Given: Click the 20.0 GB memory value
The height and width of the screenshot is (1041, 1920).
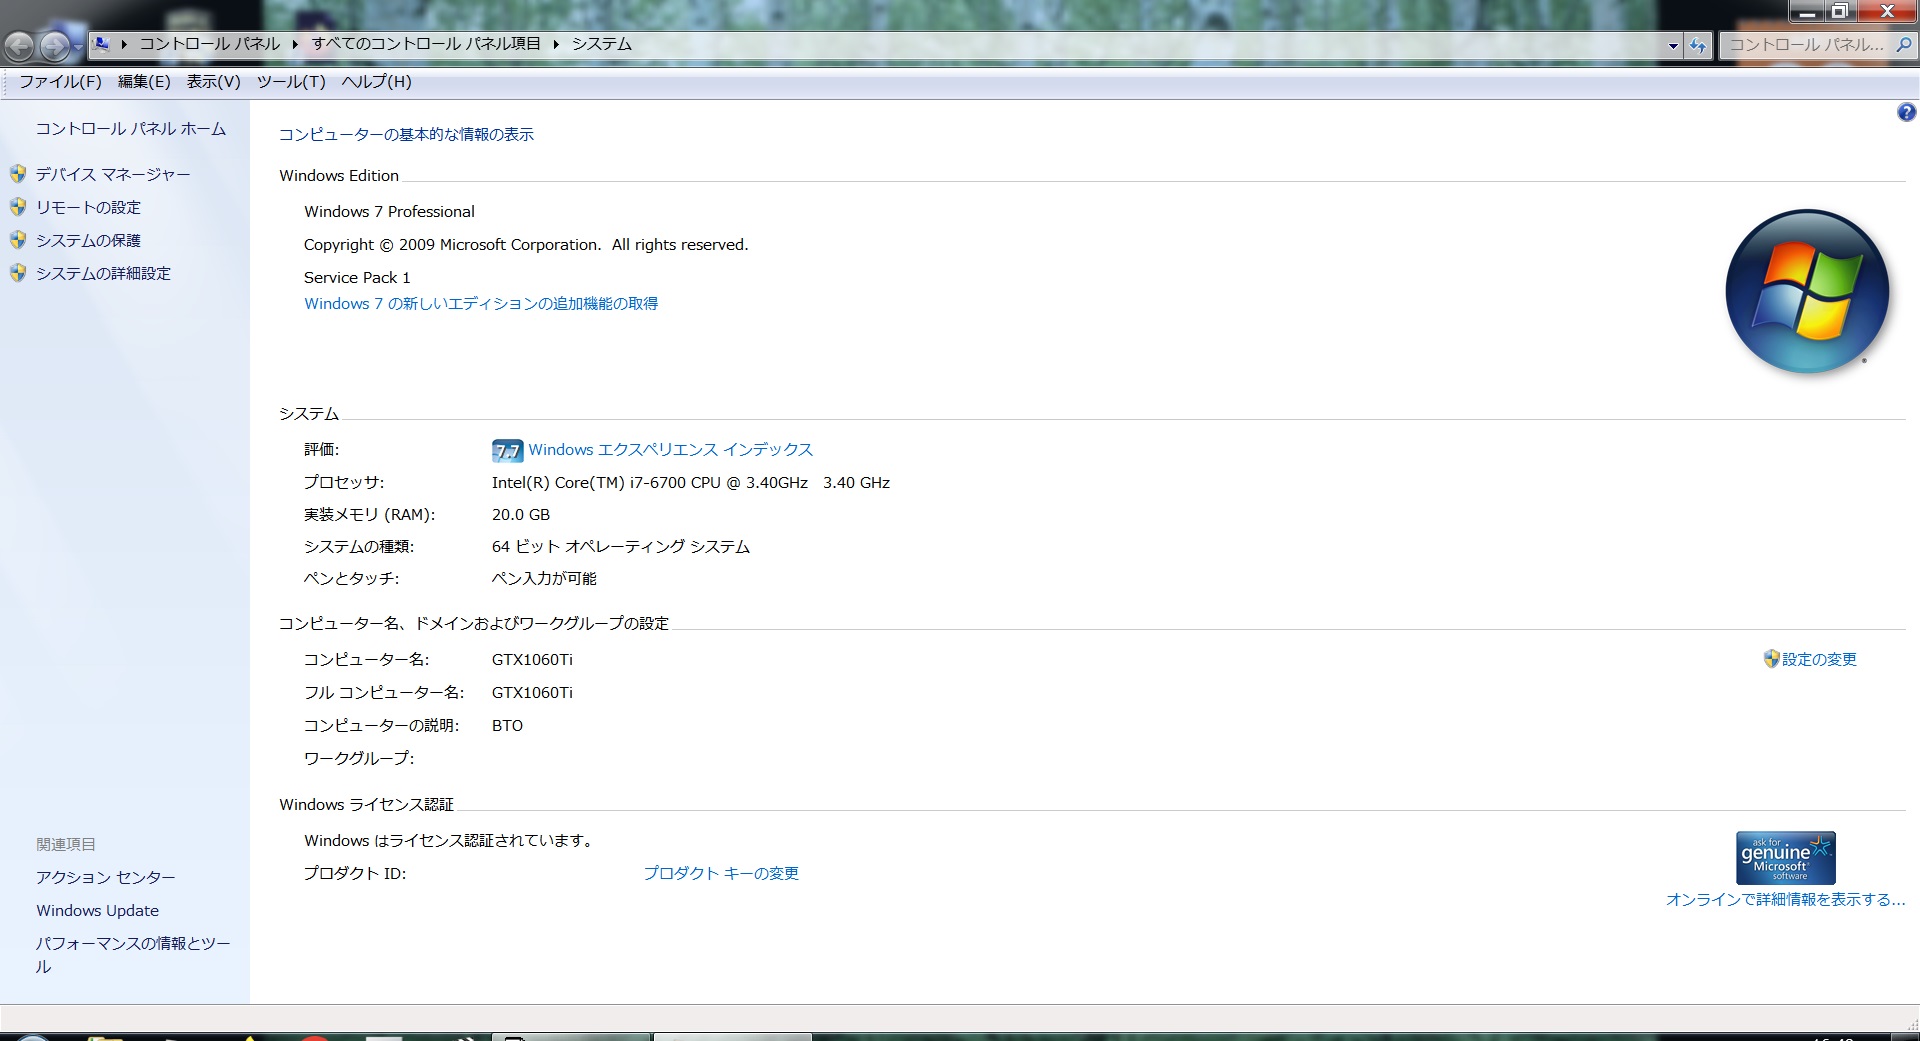Looking at the screenshot, I should point(521,515).
